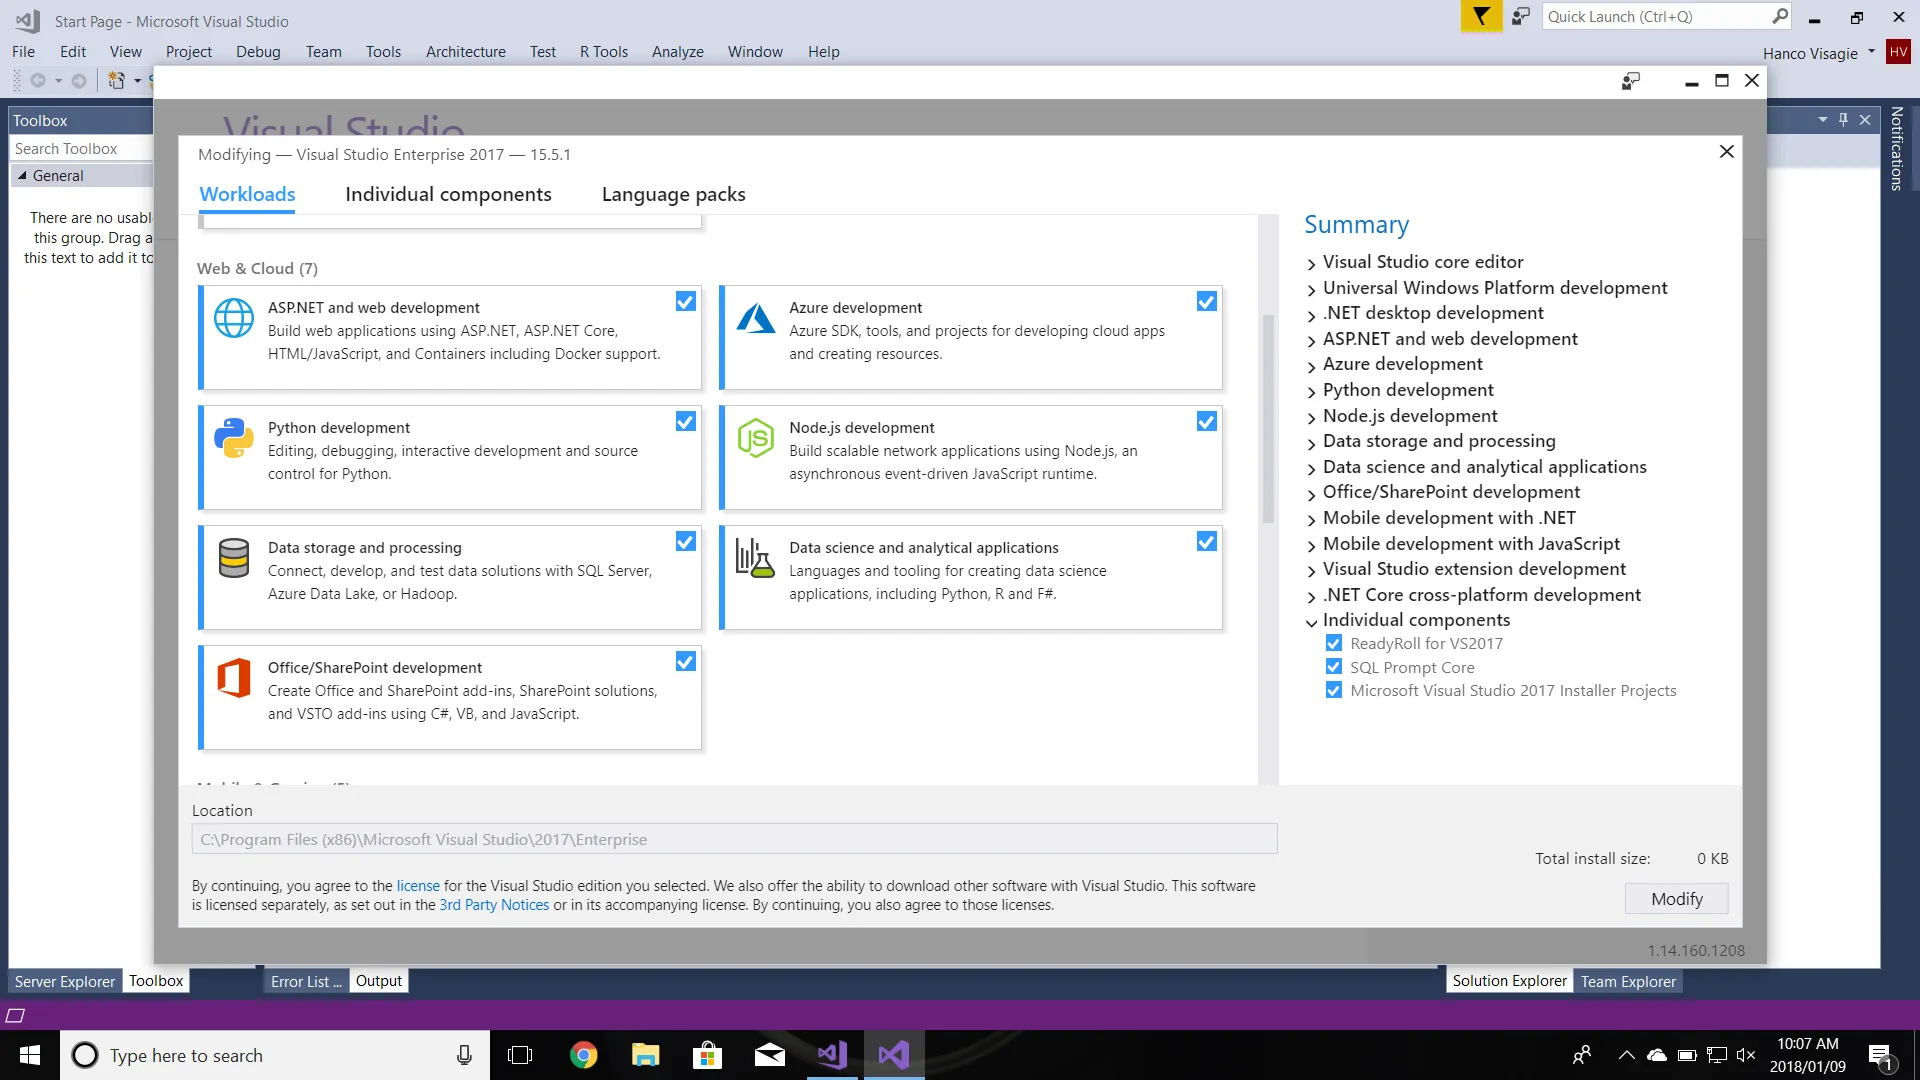The image size is (1920, 1080).
Task: Expand Visual Studio core editor summary
Action: point(1312,264)
